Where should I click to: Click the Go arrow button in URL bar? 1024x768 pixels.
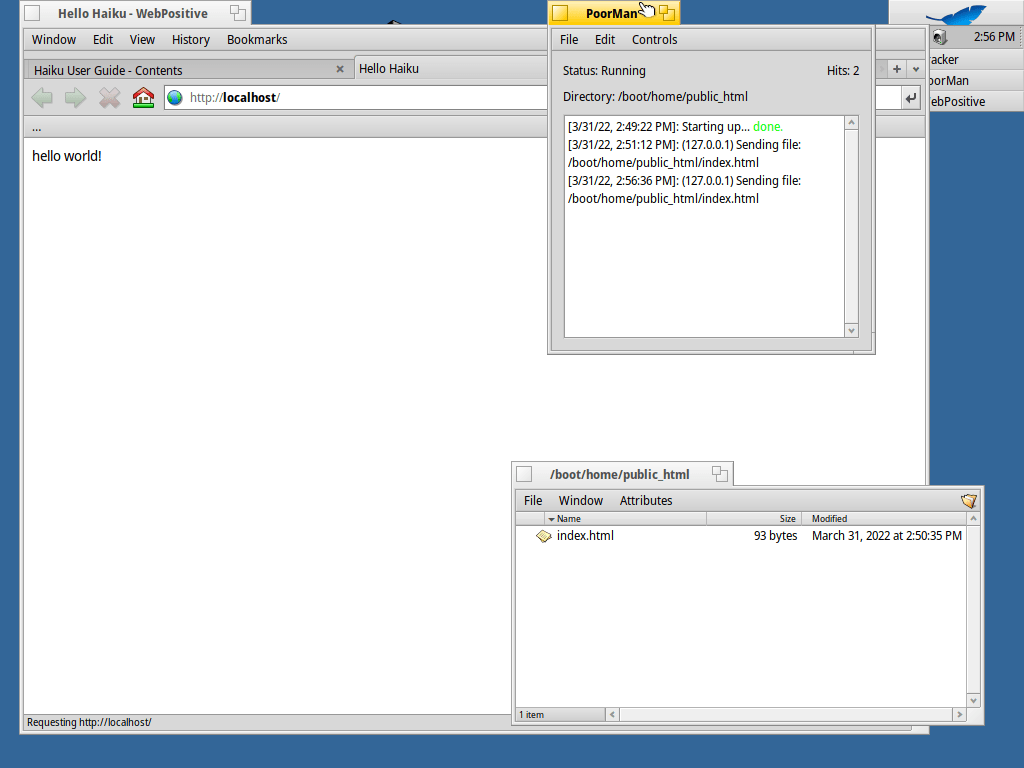910,99
